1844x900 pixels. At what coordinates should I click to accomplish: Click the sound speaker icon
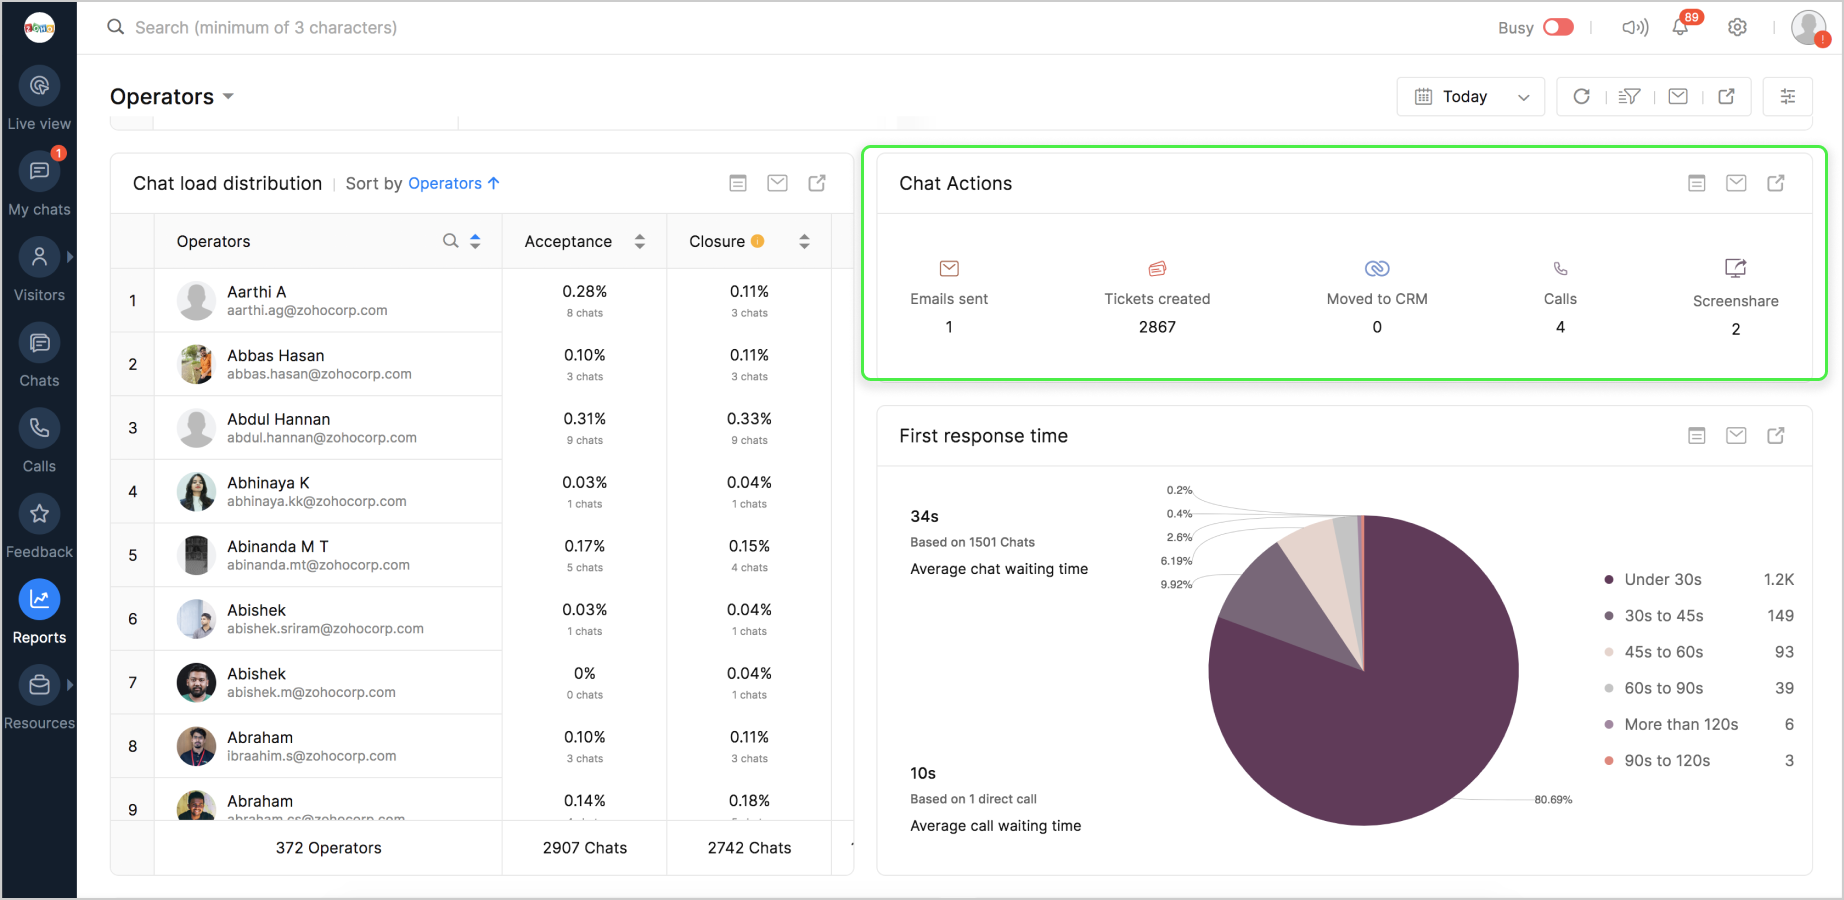click(1634, 28)
